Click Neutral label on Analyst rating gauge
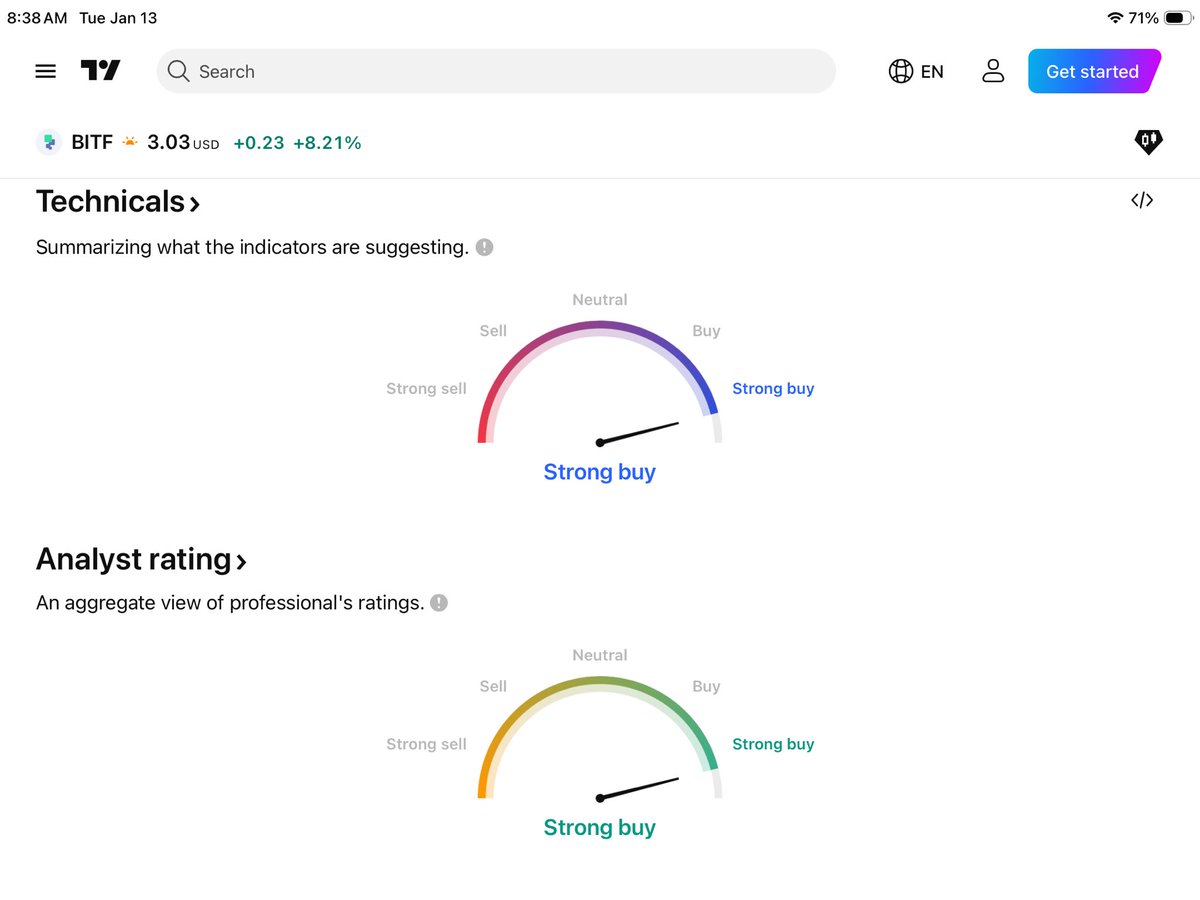The width and height of the screenshot is (1200, 900). click(600, 656)
